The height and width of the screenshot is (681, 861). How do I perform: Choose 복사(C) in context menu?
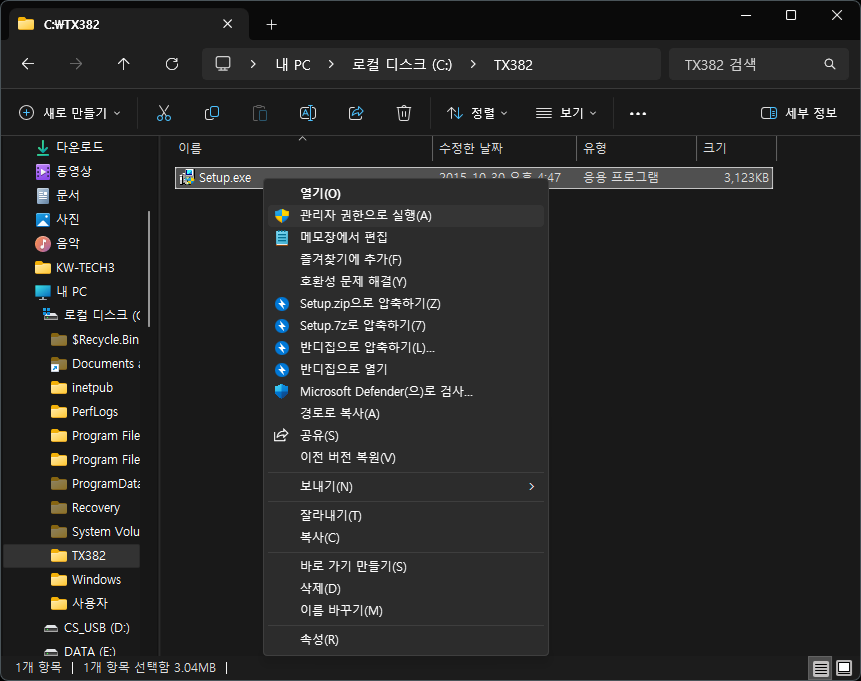click(x=406, y=538)
